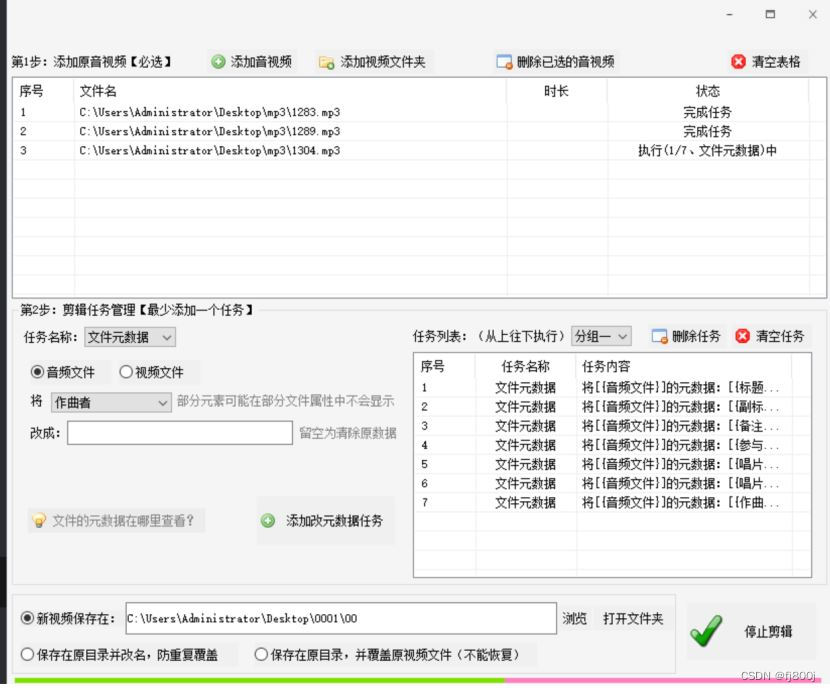This screenshot has width=830, height=692.
Task: Click the folder icon for 添加视频文件夹
Action: coord(326,62)
